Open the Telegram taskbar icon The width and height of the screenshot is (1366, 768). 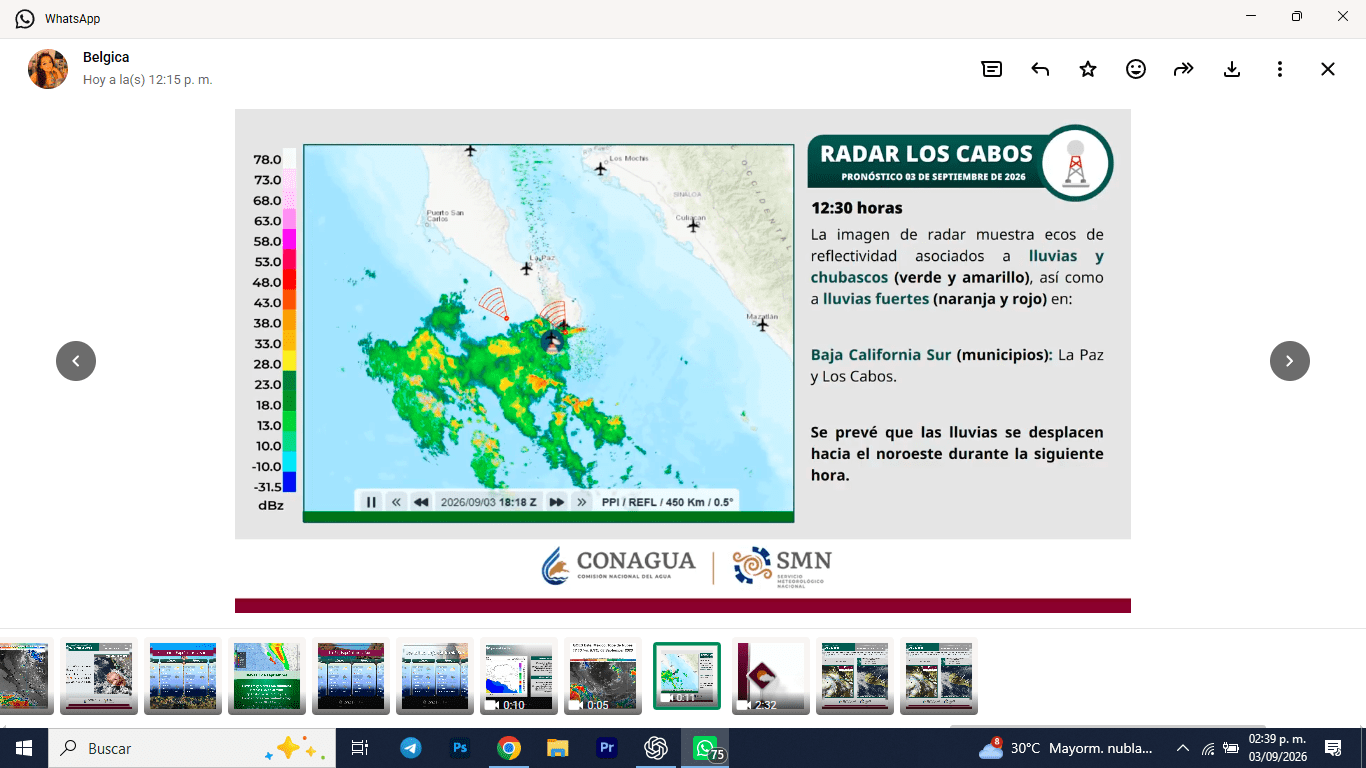point(411,748)
